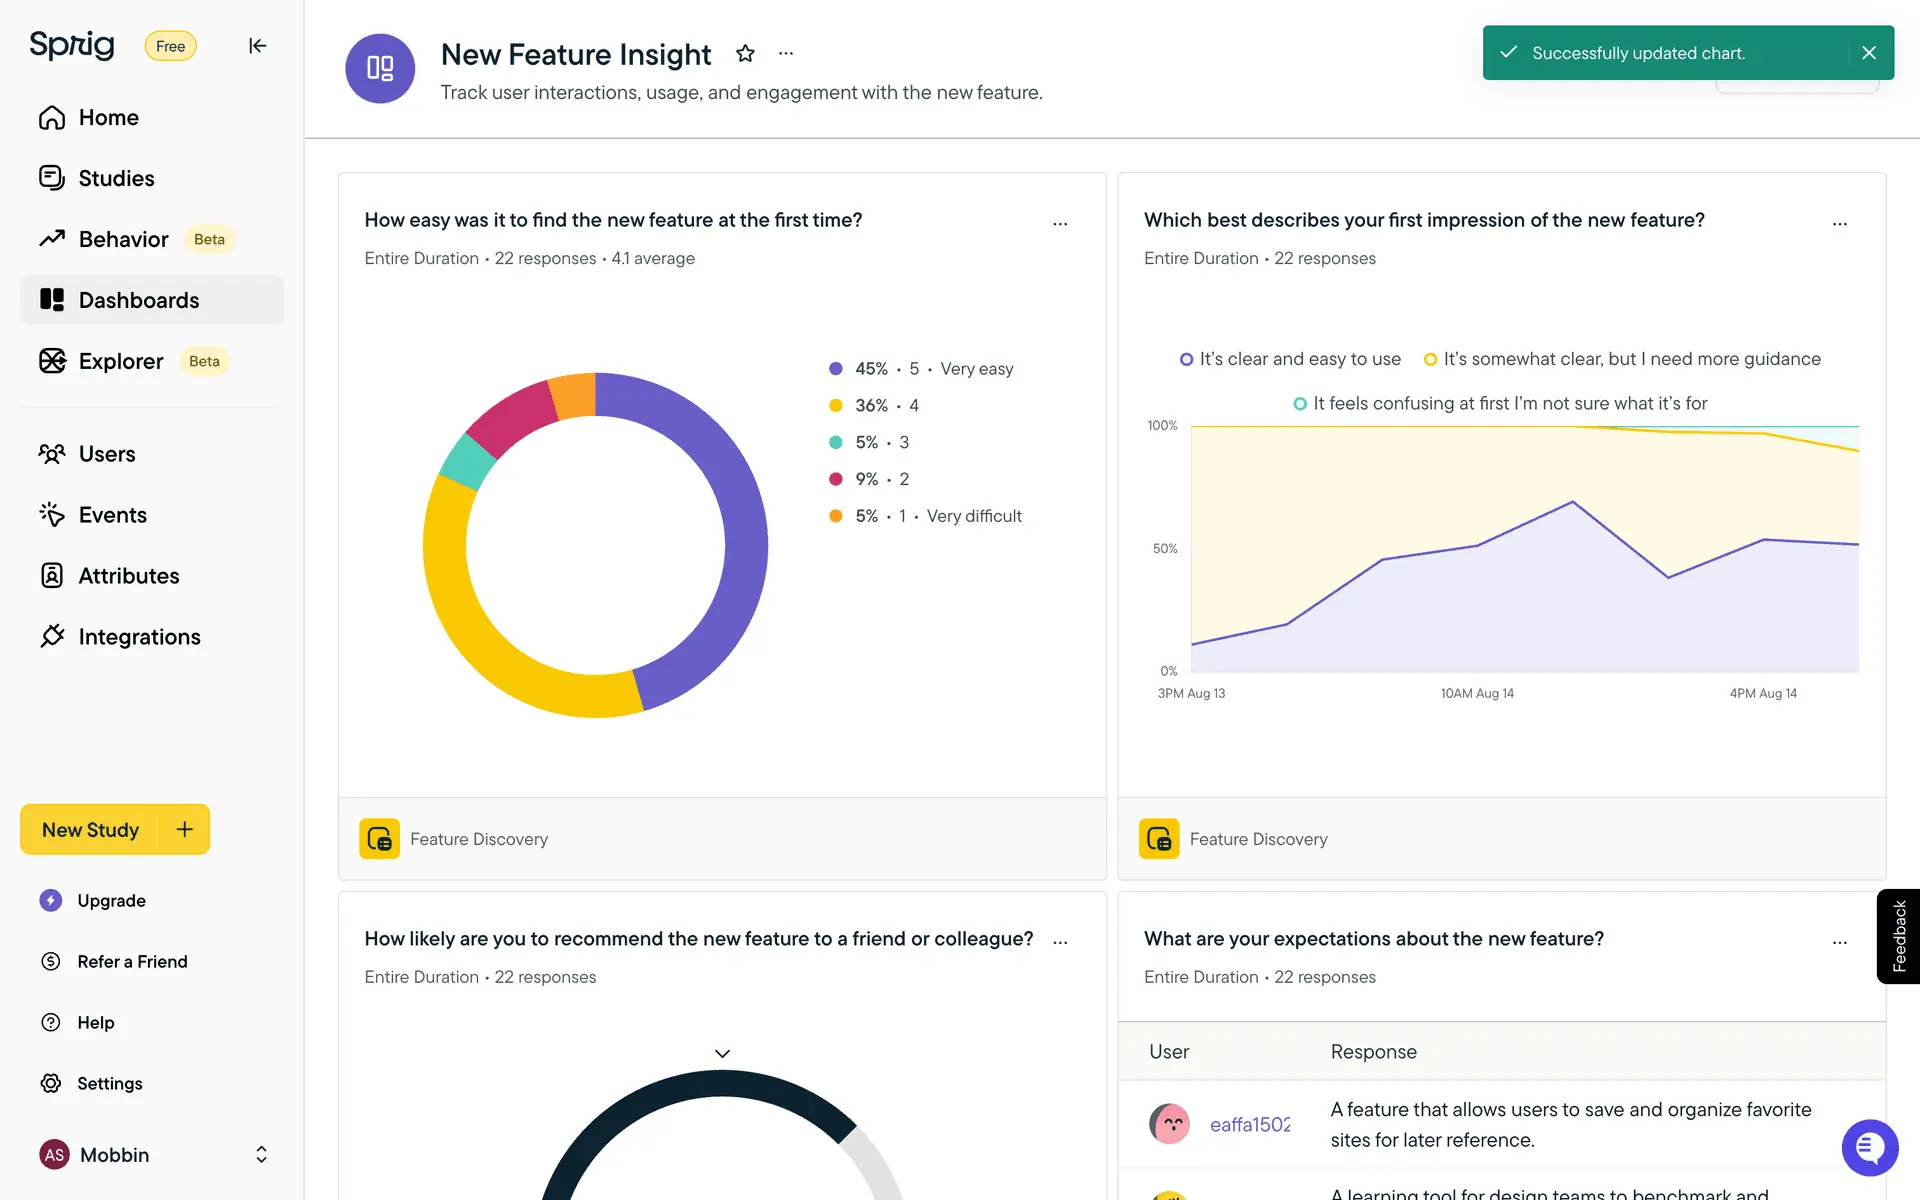This screenshot has height=1200, width=1920.
Task: Expand the Mobbin account switcher
Action: [x=261, y=1155]
